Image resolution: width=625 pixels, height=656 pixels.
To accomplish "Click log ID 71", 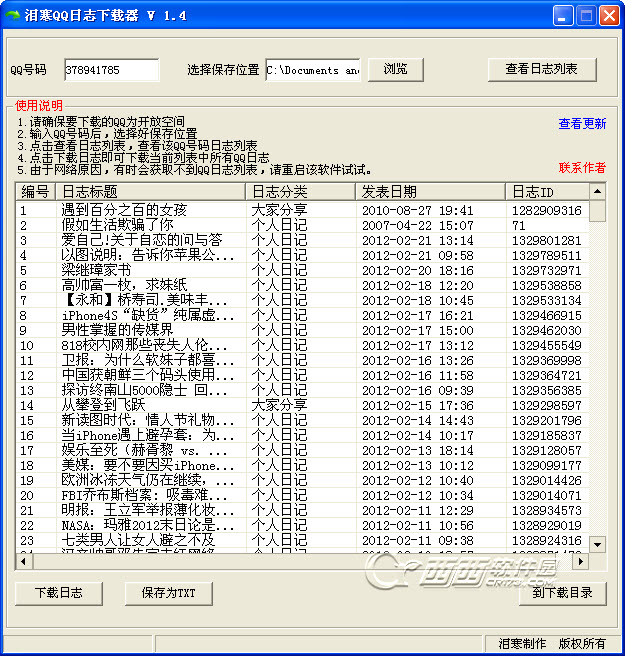I will 519,226.
